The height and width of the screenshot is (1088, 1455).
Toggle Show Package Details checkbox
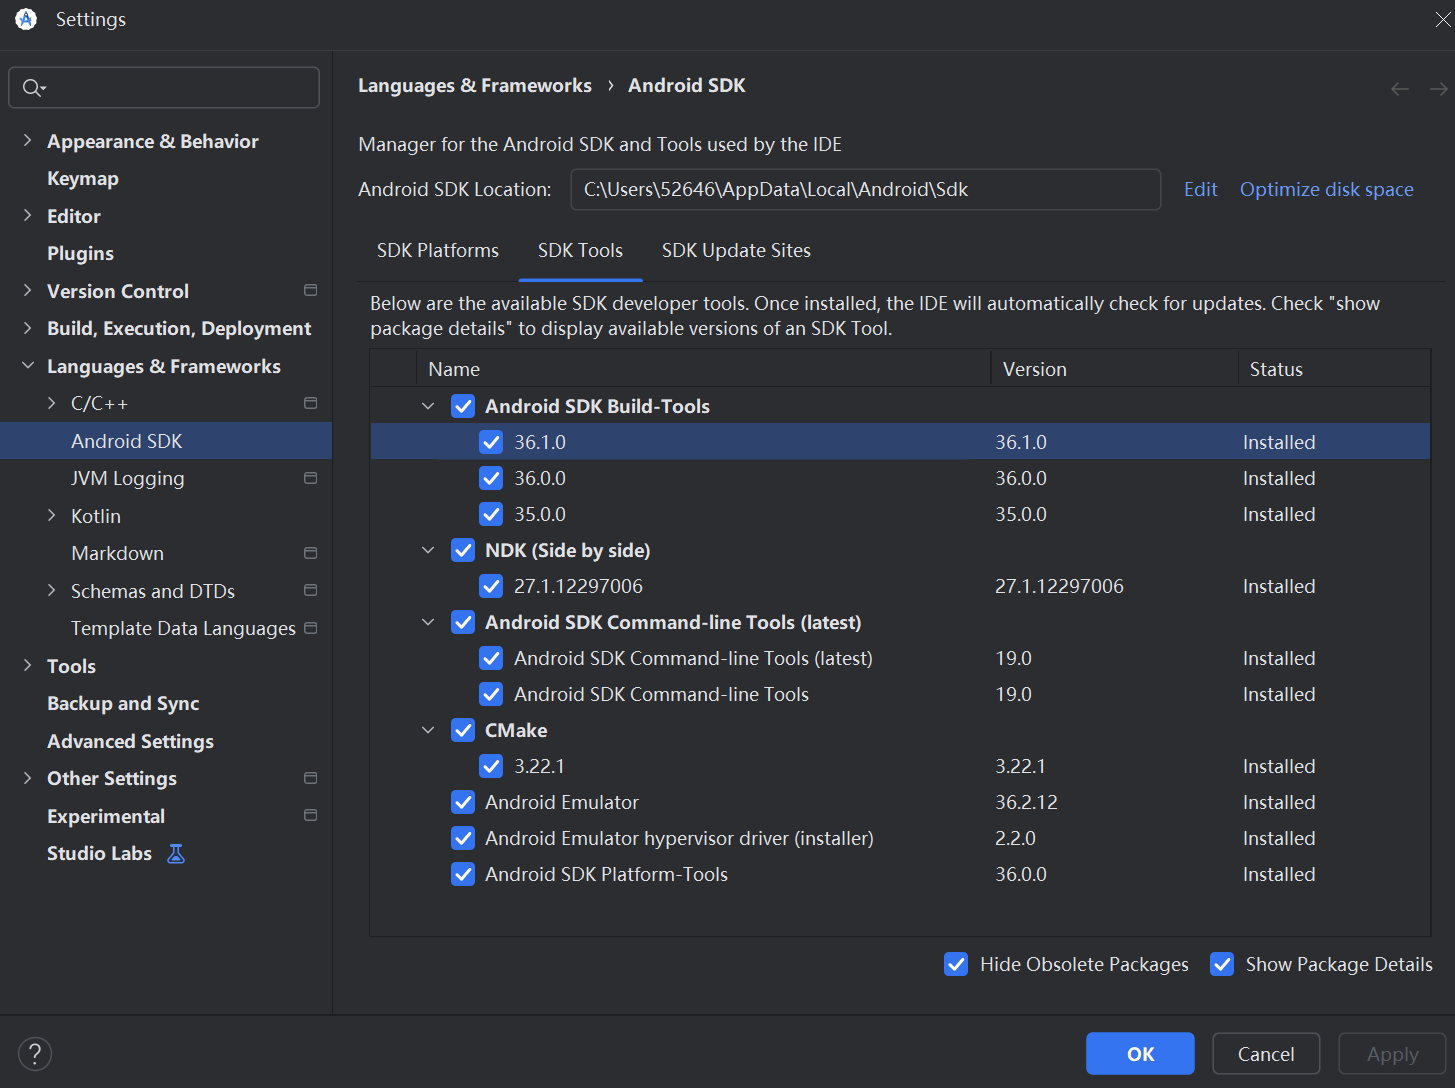[1222, 964]
